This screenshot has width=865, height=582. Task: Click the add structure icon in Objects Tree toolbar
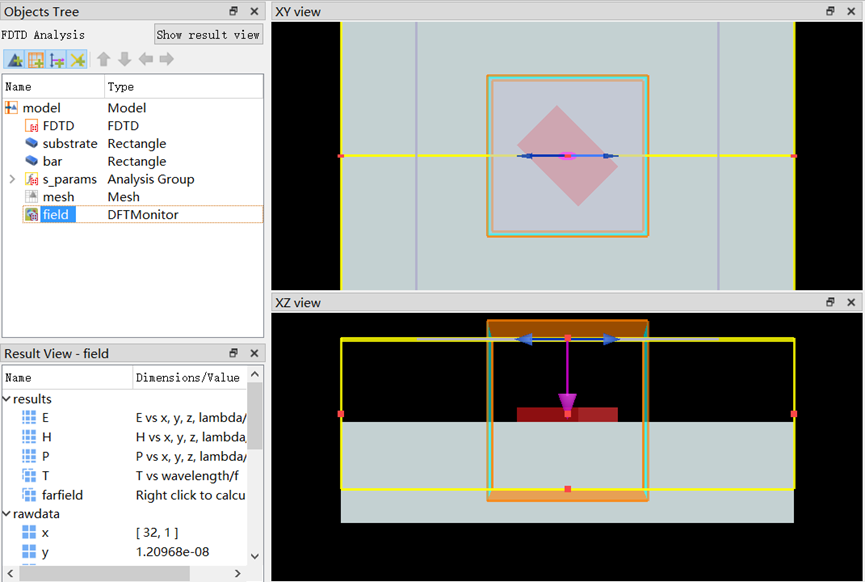click(14, 59)
